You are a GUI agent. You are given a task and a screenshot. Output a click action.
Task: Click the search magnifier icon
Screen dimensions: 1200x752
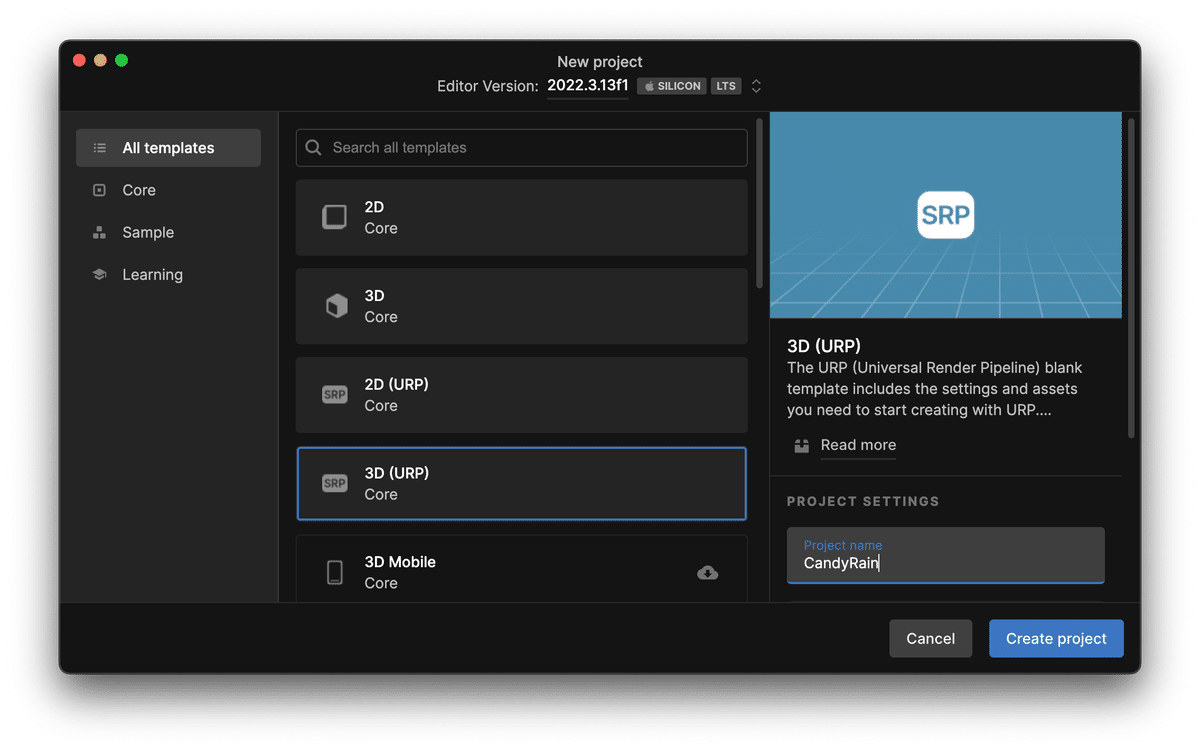313,147
